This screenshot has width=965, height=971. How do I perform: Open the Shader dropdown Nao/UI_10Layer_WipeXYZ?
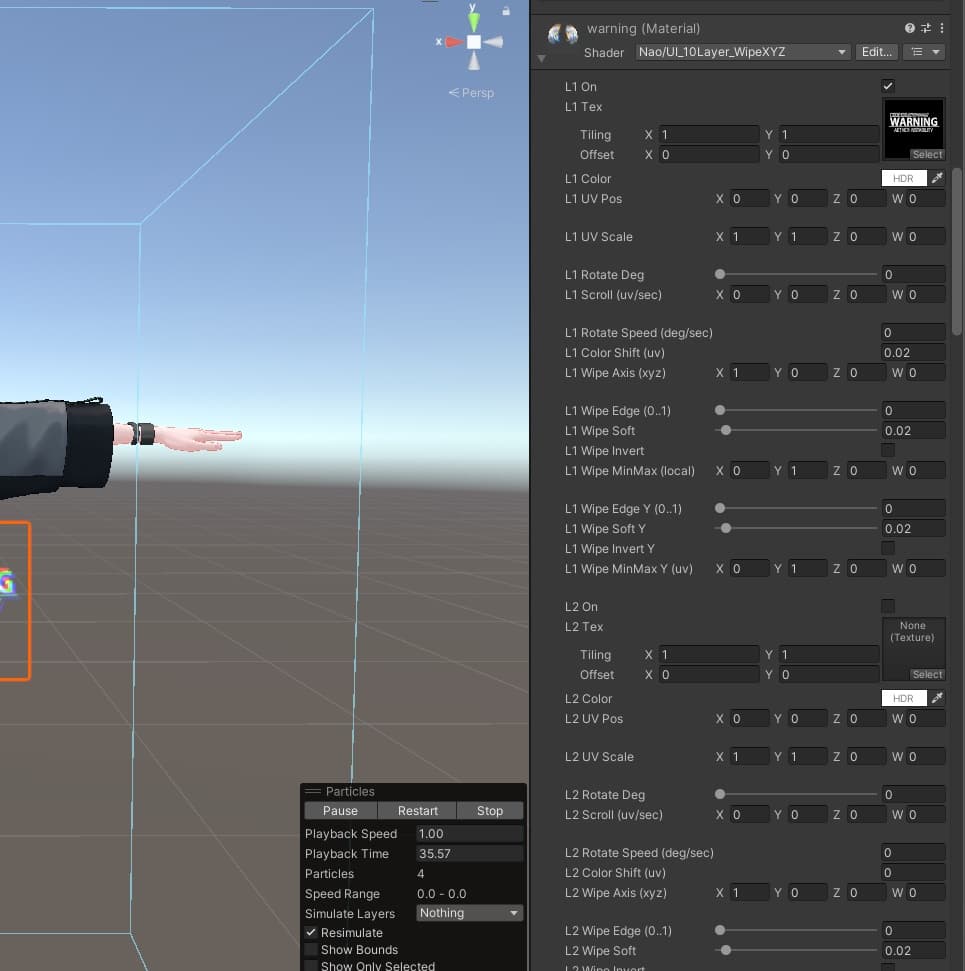pyautogui.click(x=742, y=52)
